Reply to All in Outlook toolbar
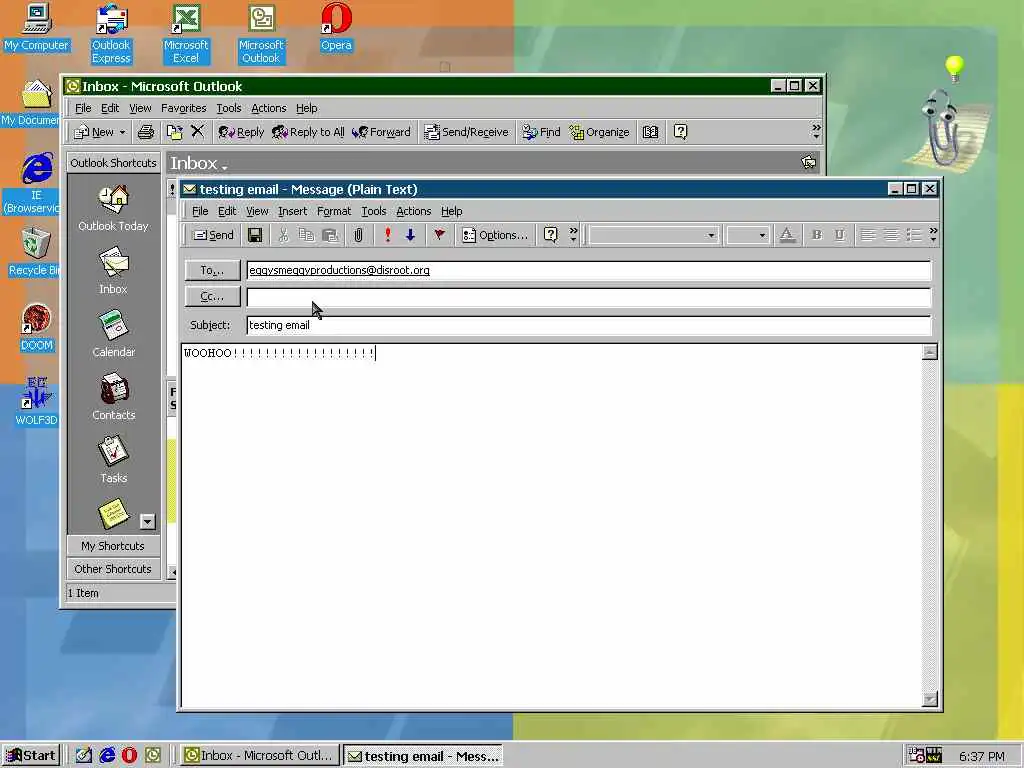This screenshot has width=1024, height=768. pos(308,132)
